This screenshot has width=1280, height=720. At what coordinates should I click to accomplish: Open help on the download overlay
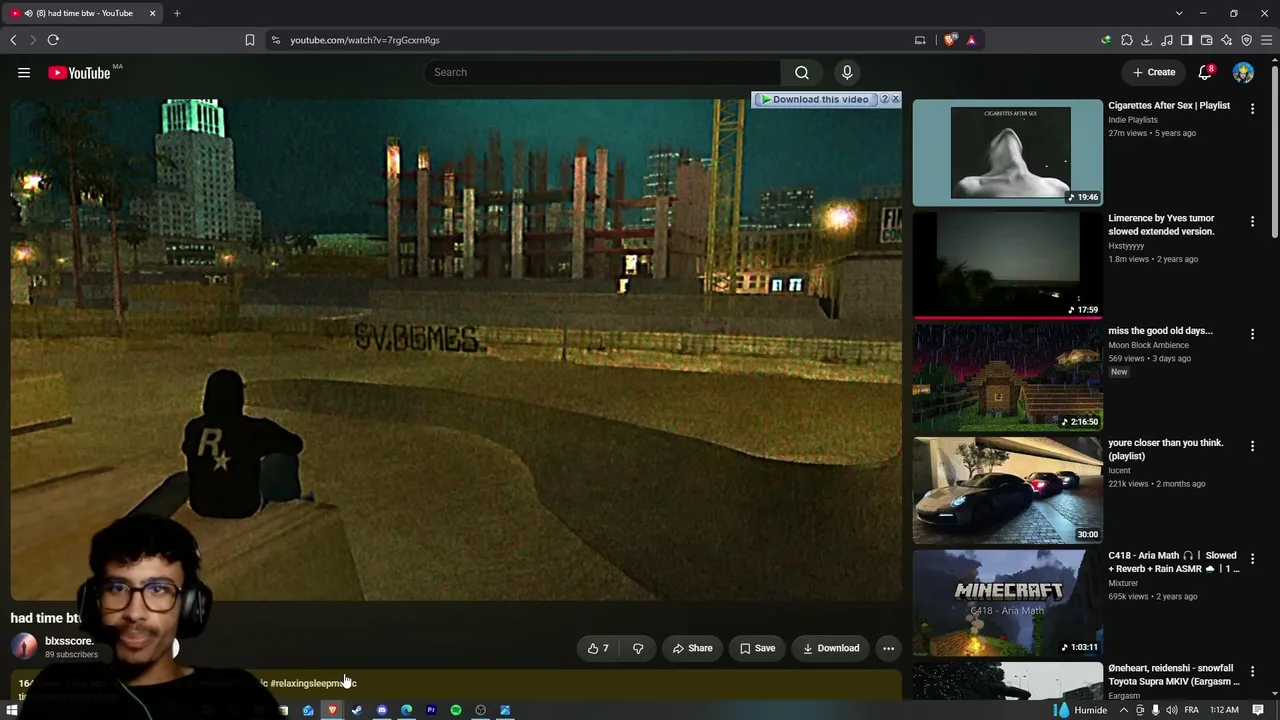884,99
